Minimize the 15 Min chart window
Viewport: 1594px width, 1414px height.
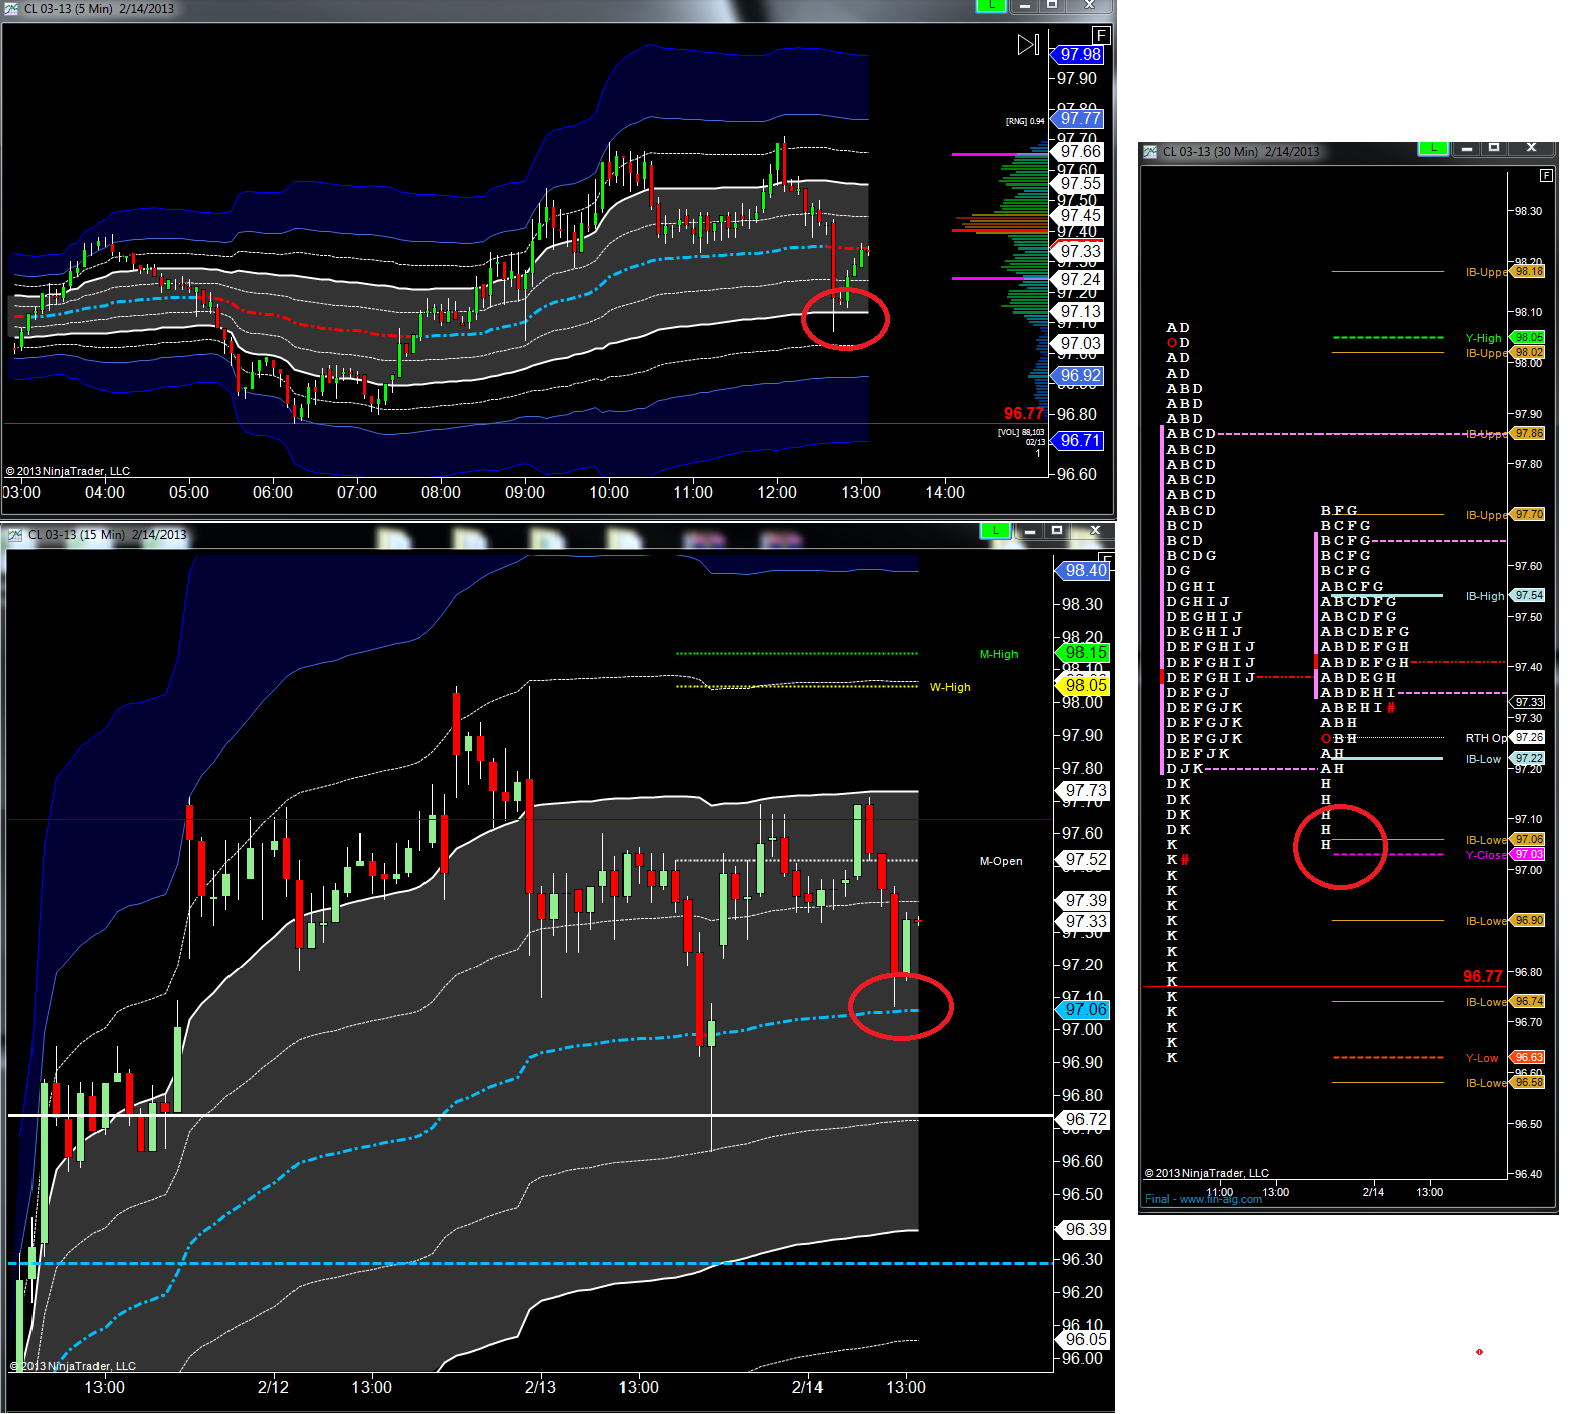1030,531
